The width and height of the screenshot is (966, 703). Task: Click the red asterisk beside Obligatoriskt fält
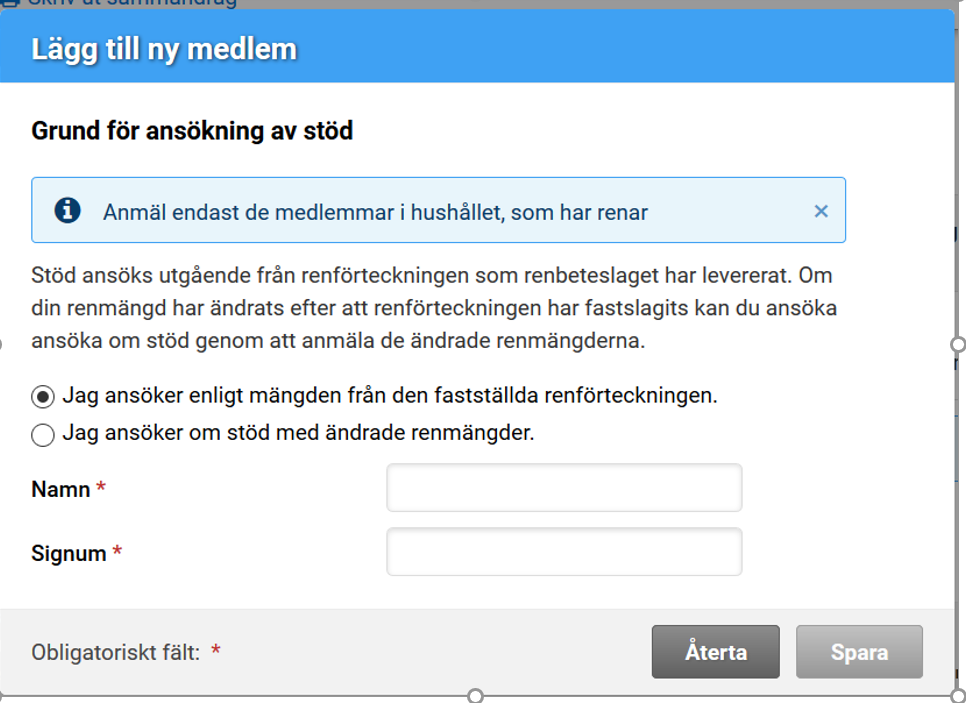tap(216, 649)
